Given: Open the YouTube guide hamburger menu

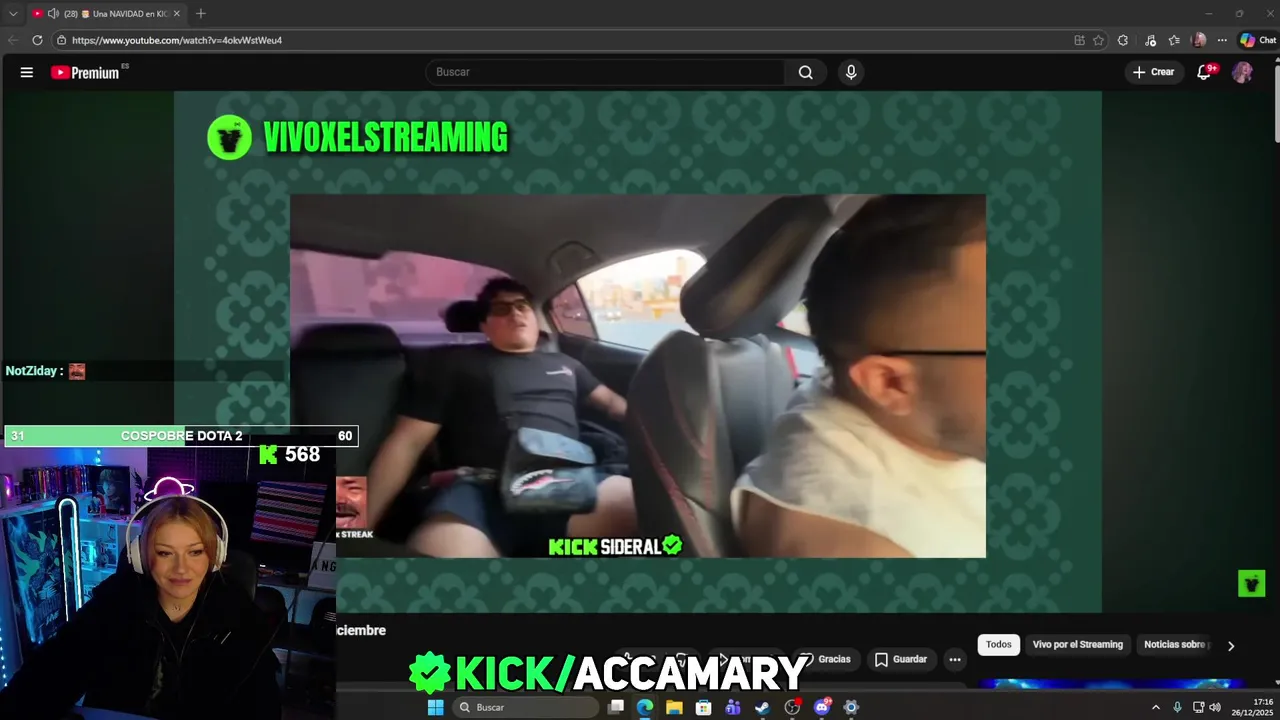Looking at the screenshot, I should pyautogui.click(x=27, y=72).
